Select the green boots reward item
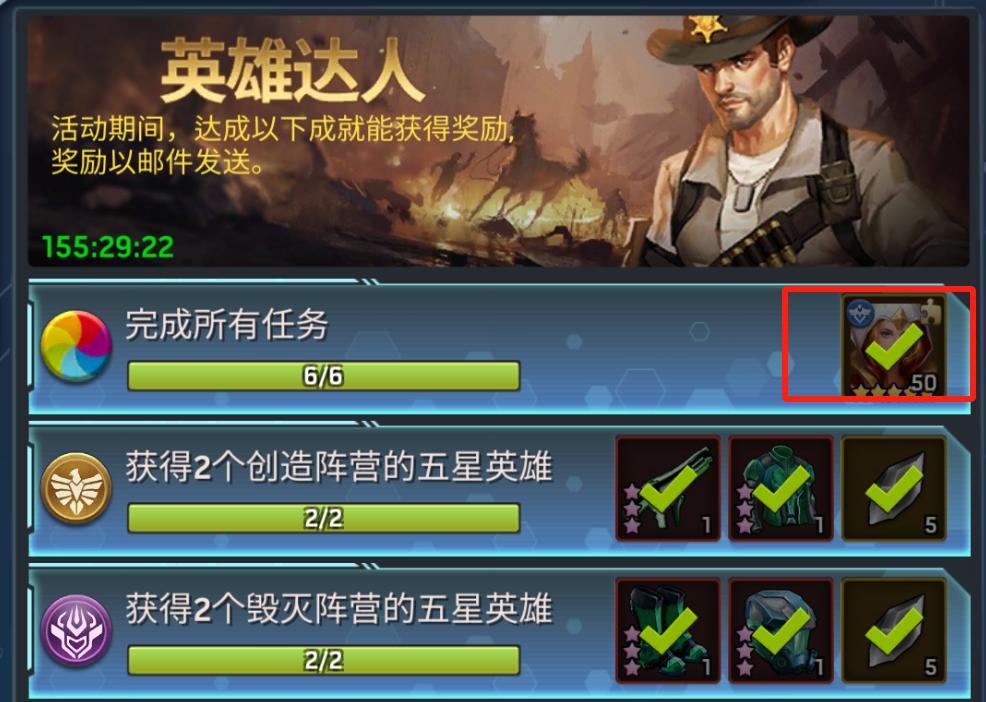Screen dimensions: 986x702 (x=668, y=630)
